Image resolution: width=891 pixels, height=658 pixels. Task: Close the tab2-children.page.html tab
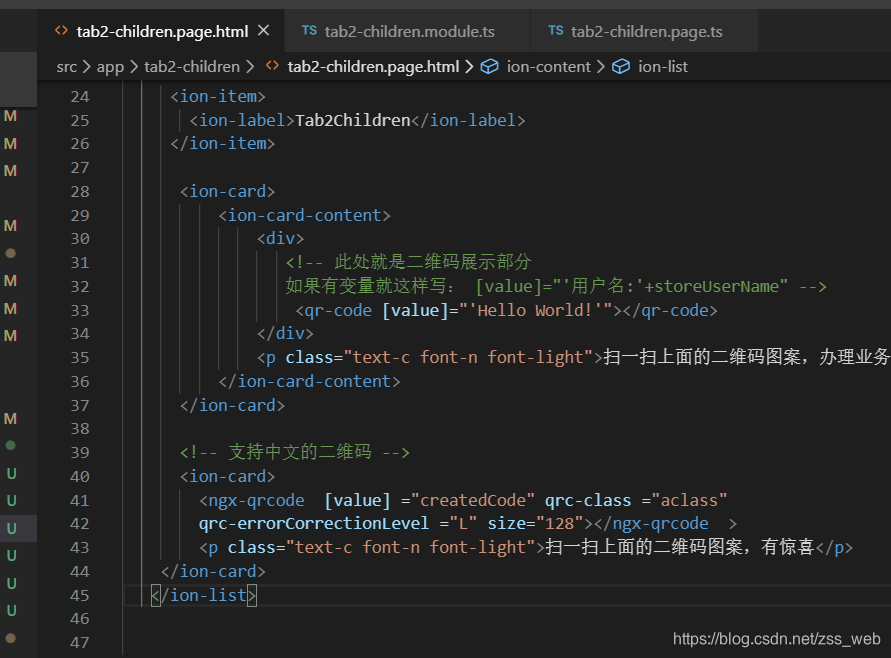coord(263,31)
